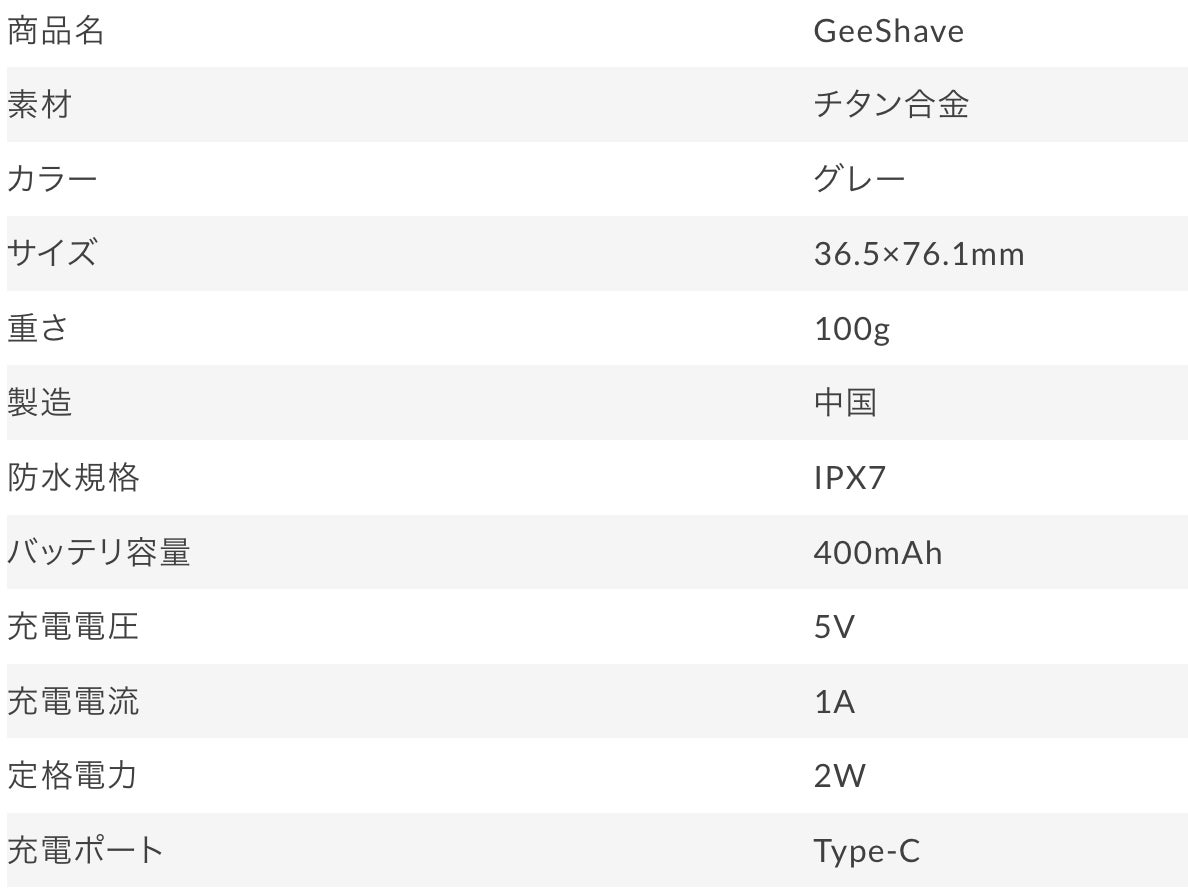Click the 防水規格 label
Viewport: 1188px width, 888px height.
pyautogui.click(x=73, y=477)
